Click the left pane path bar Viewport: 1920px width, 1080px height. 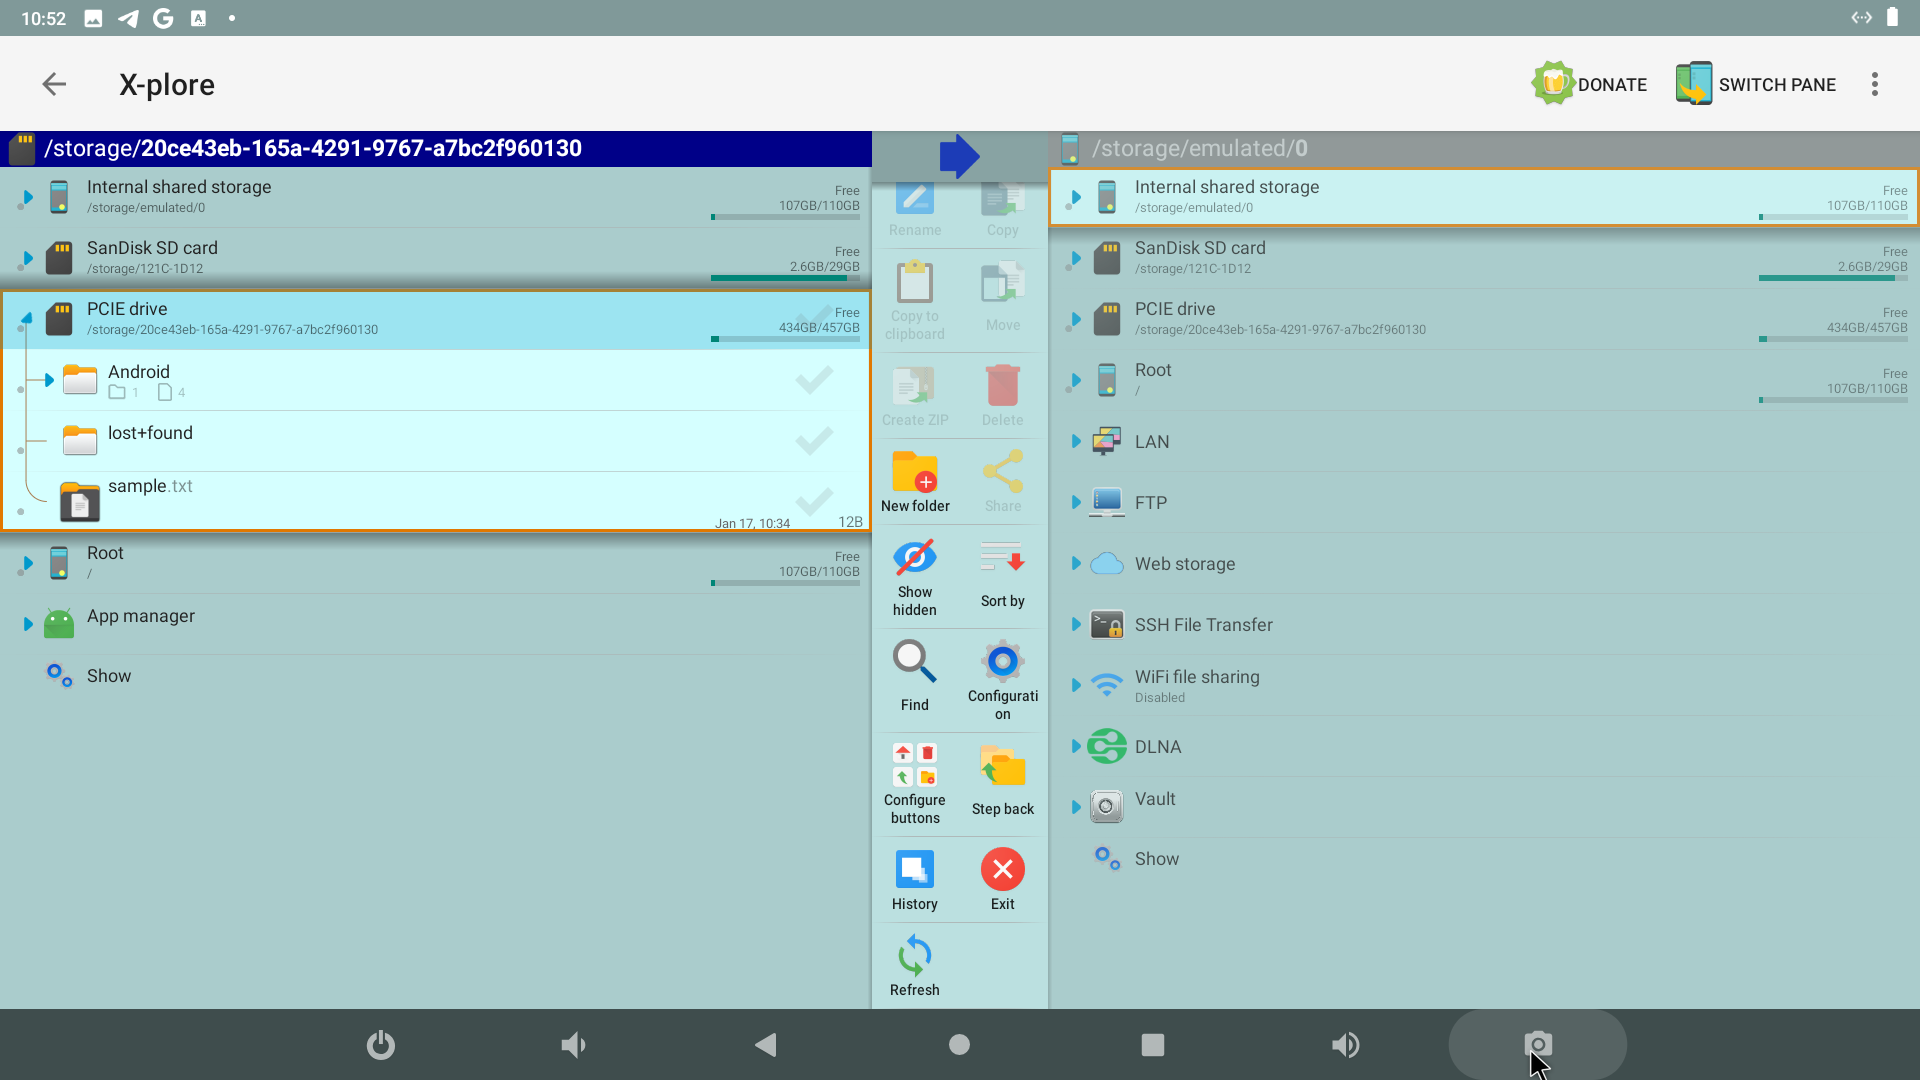(436, 149)
